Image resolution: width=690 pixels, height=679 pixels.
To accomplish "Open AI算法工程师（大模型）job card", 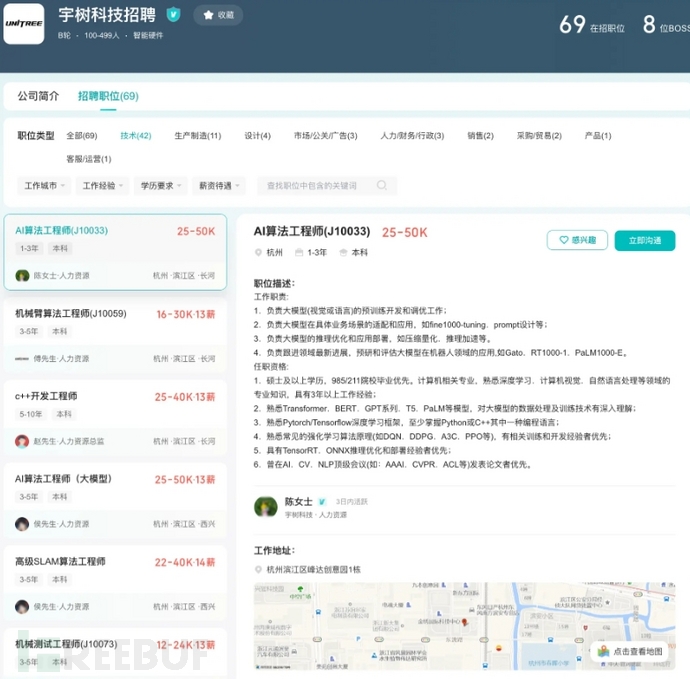I will (115, 500).
